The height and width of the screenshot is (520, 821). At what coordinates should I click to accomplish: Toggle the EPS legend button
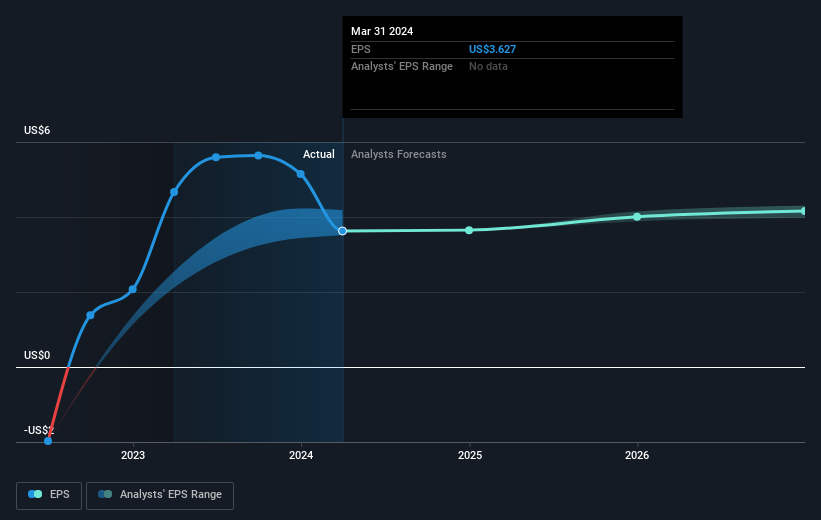[x=49, y=495]
